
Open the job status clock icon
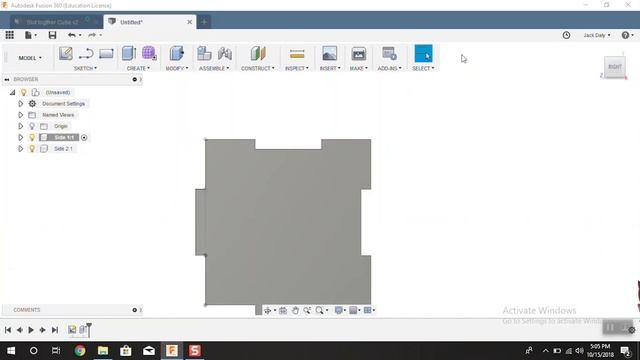pos(566,35)
